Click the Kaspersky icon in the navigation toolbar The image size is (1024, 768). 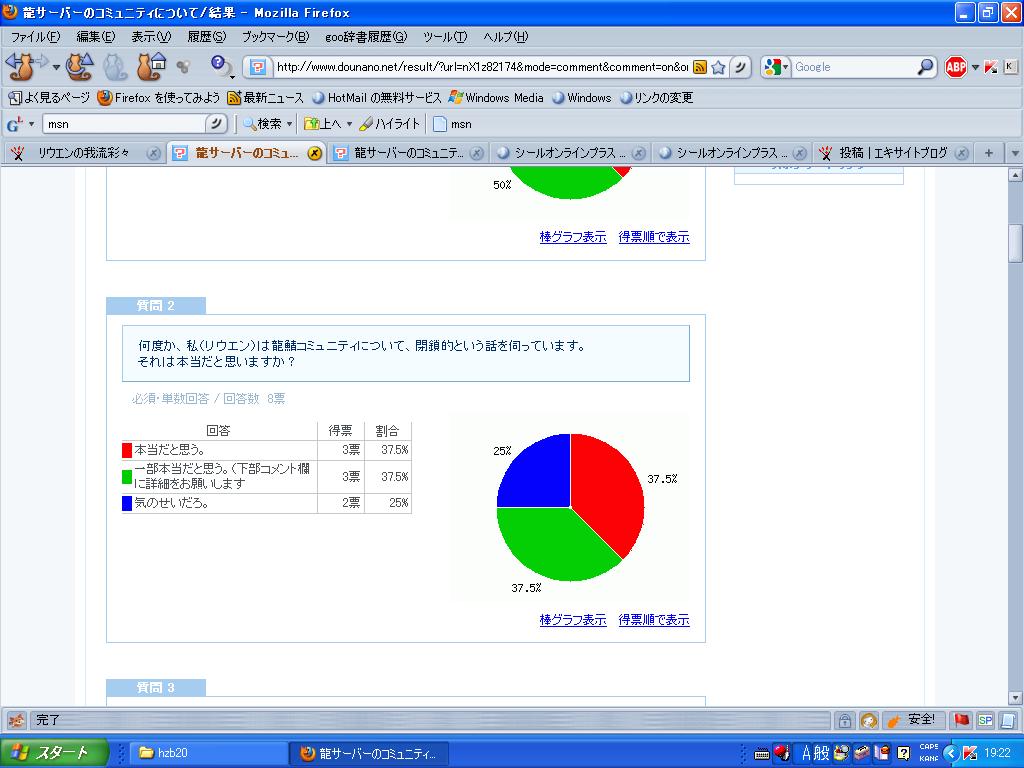pos(991,67)
